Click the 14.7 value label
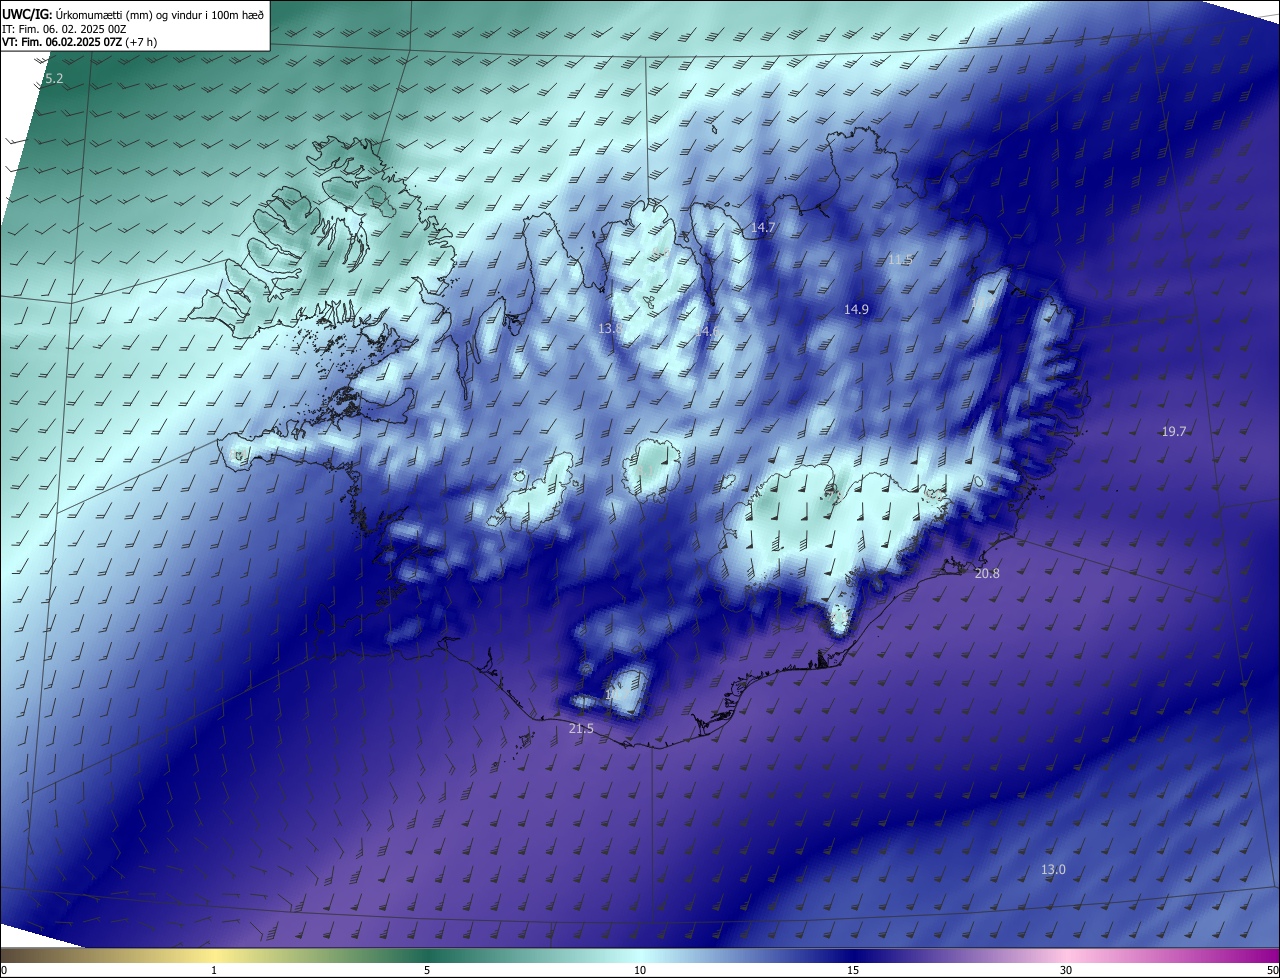1280x978 pixels. (763, 228)
